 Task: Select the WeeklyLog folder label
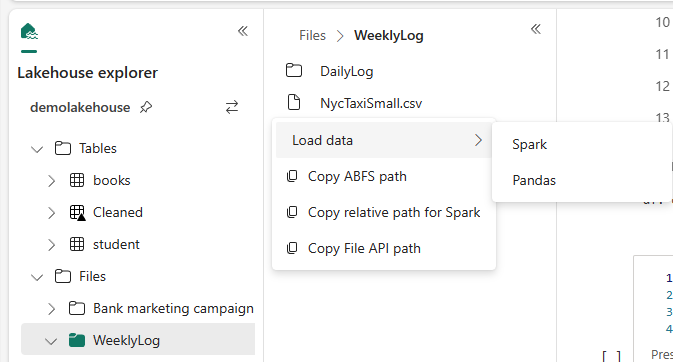click(x=126, y=341)
